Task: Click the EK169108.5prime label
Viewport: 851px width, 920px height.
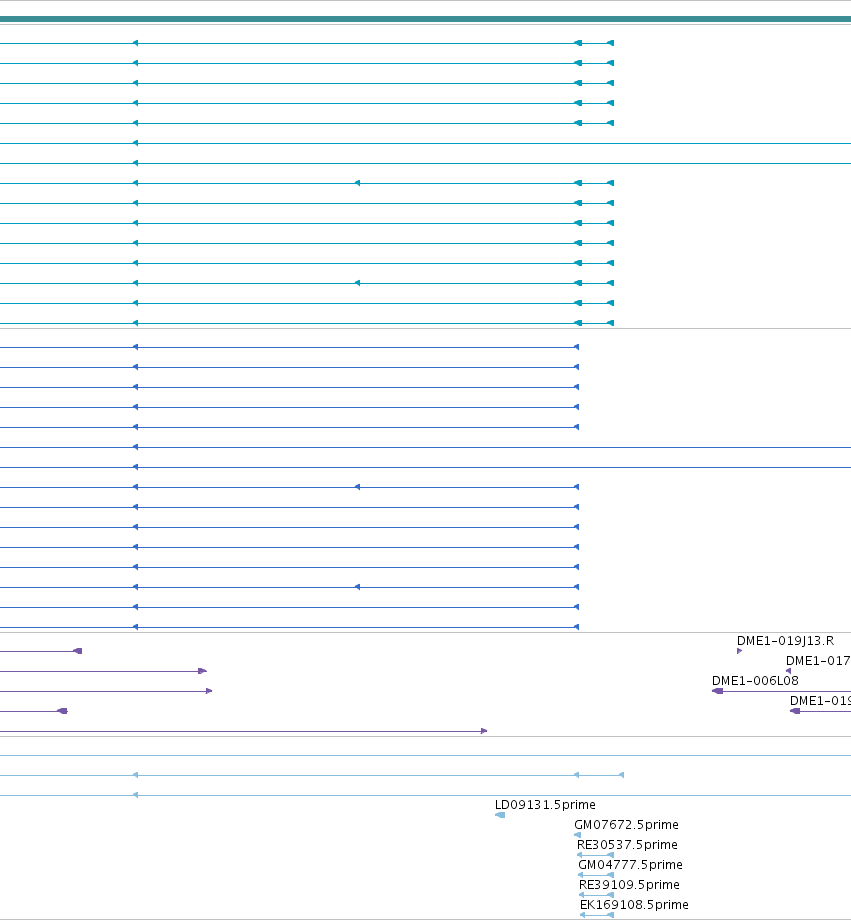Action: pyautogui.click(x=634, y=904)
